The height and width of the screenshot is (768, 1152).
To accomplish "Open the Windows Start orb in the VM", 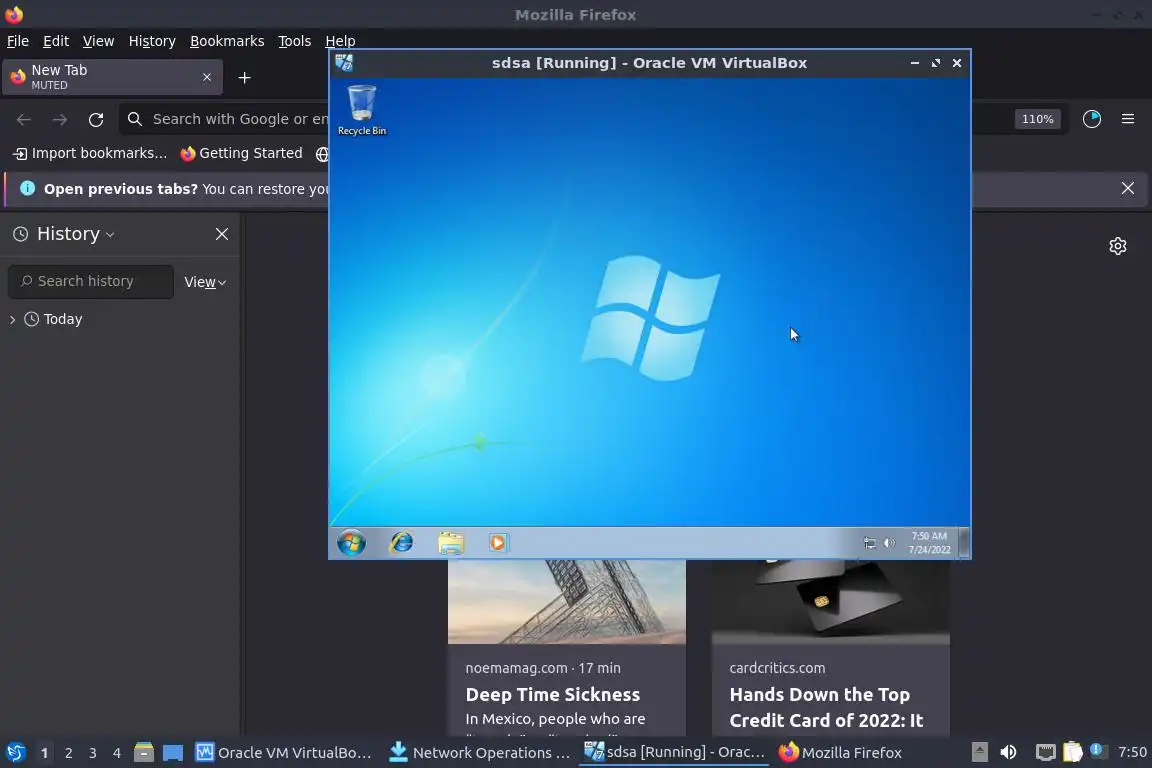I will (351, 543).
